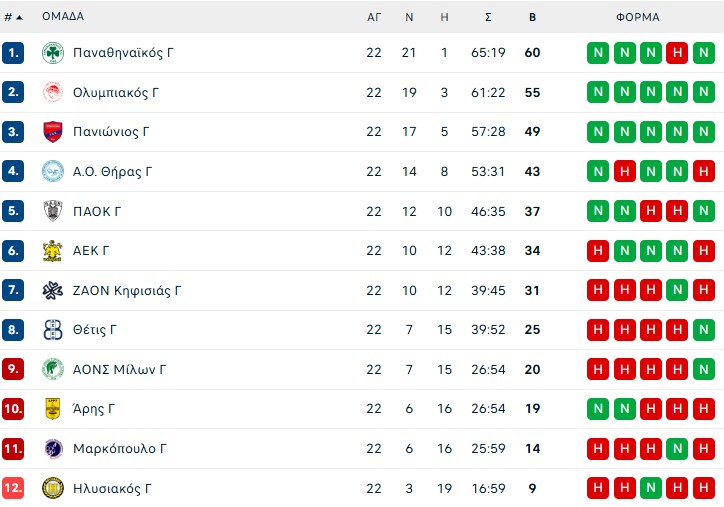Image resolution: width=724 pixels, height=507 pixels.
Task: Click the ΑΟΝΣ Μίλων Γ helmet logo
Action: (x=53, y=370)
